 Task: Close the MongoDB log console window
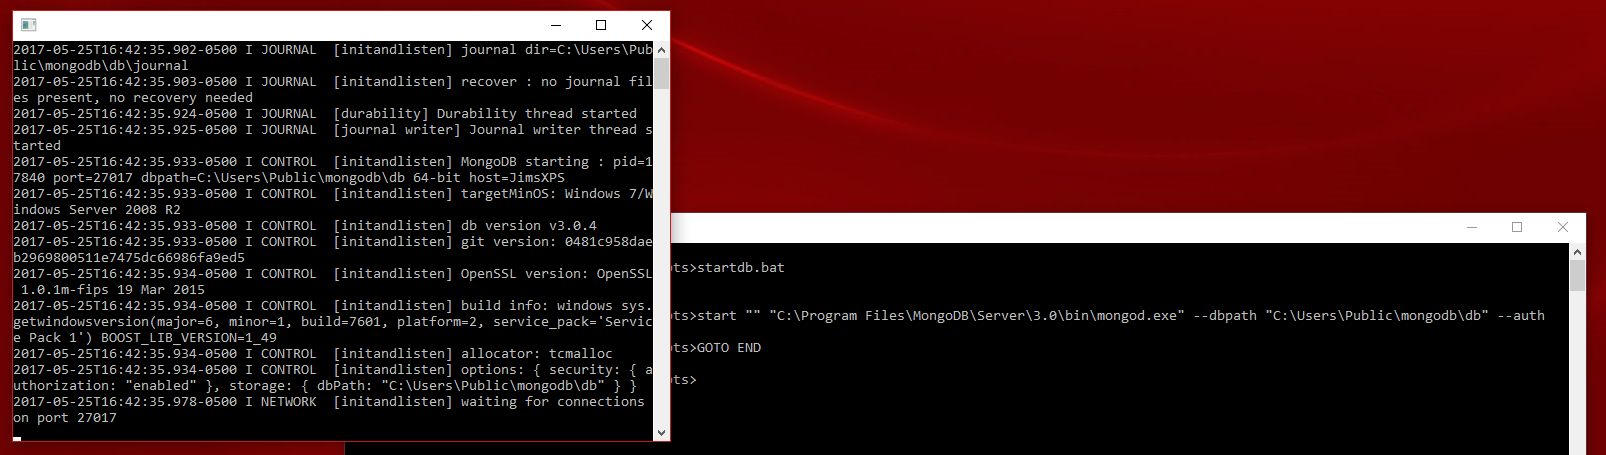(647, 25)
